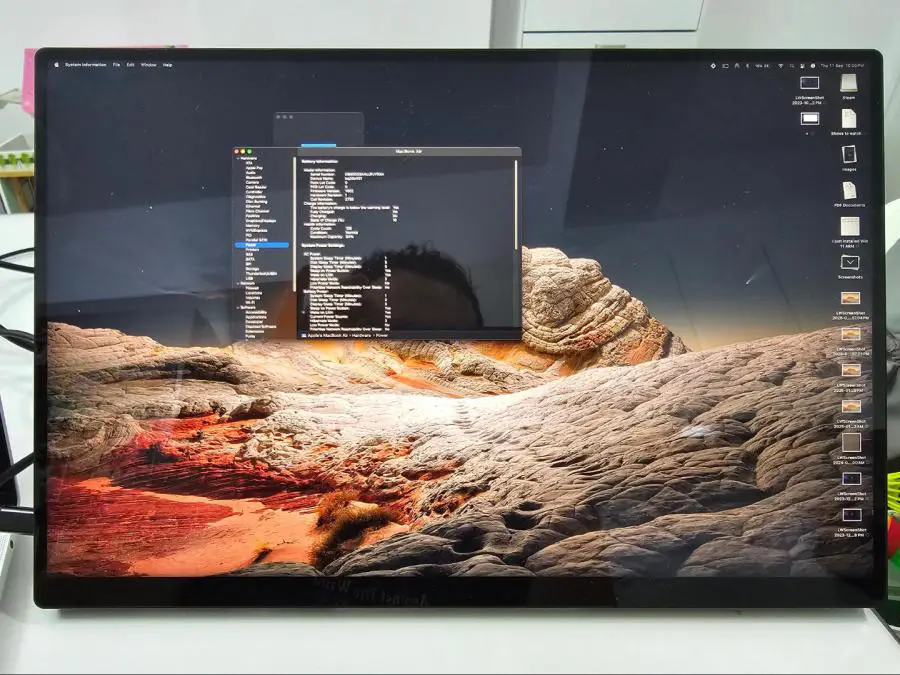Open the Window menu
The image size is (900, 675).
tap(148, 65)
